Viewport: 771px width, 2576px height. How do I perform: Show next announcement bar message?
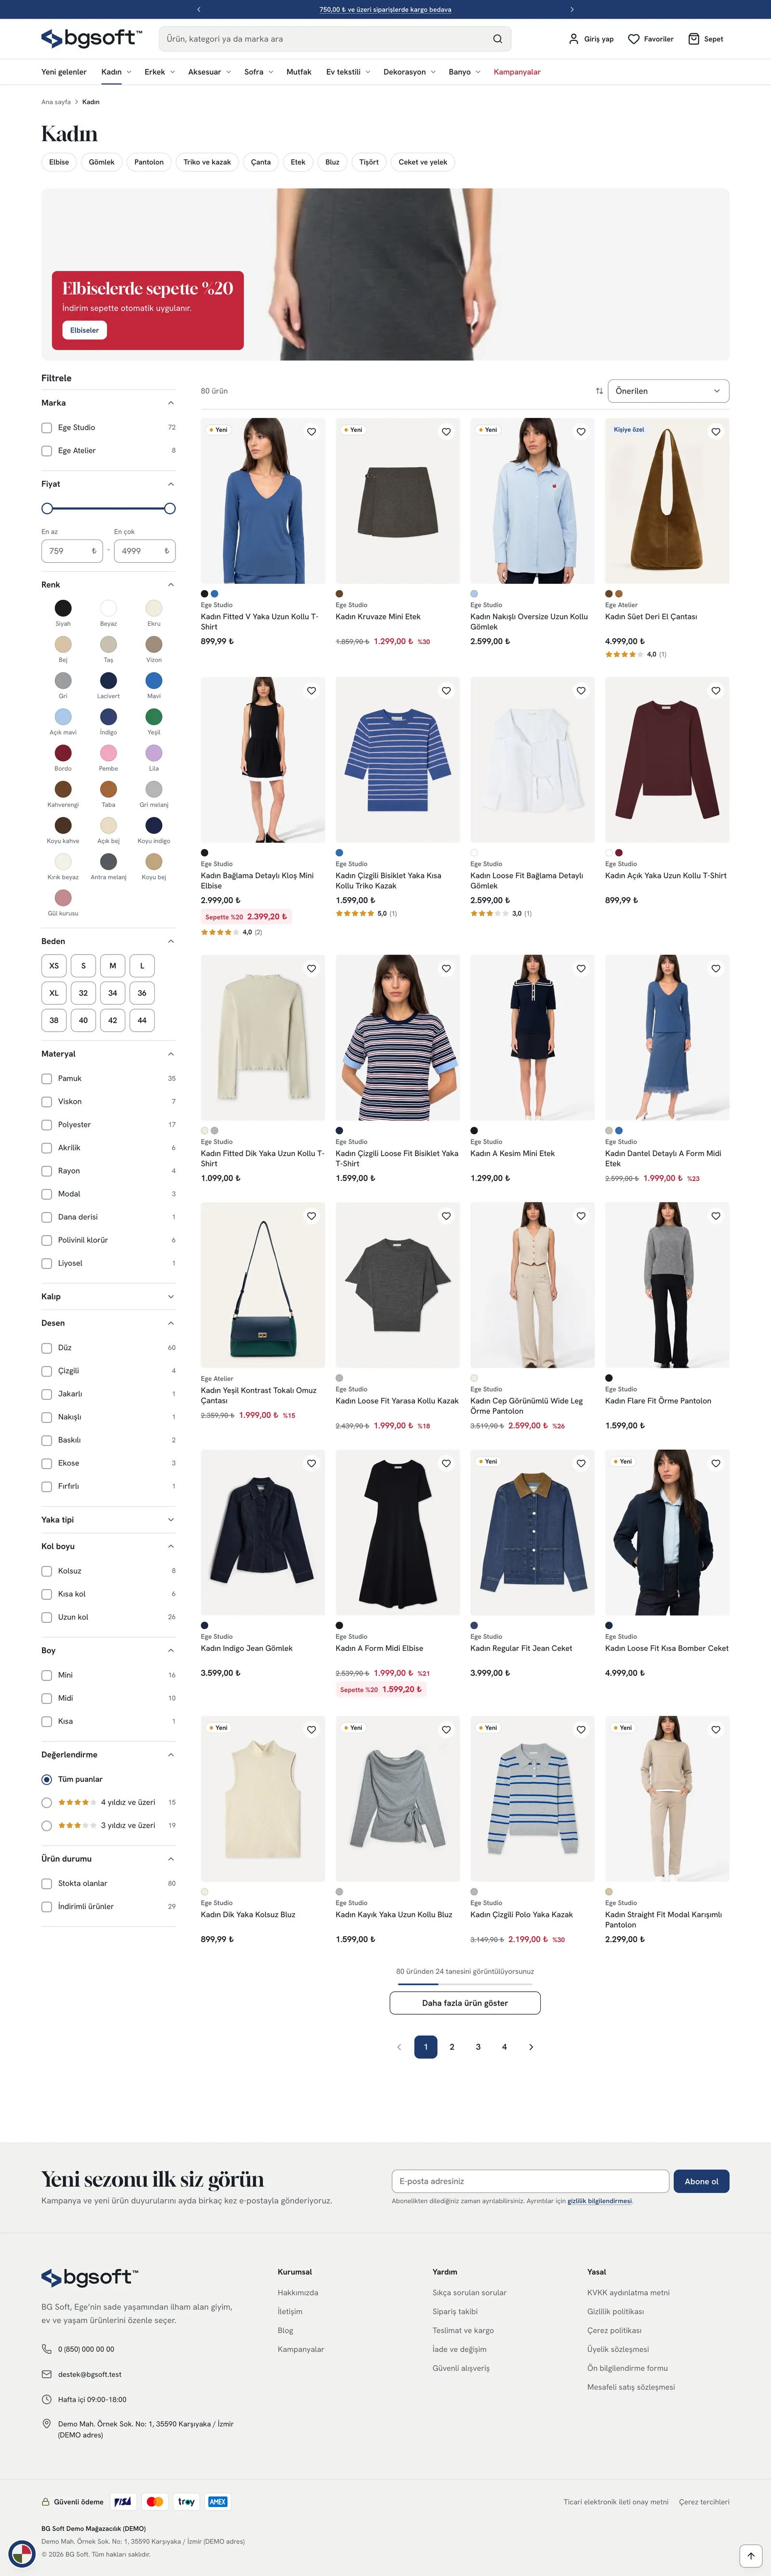572,9
